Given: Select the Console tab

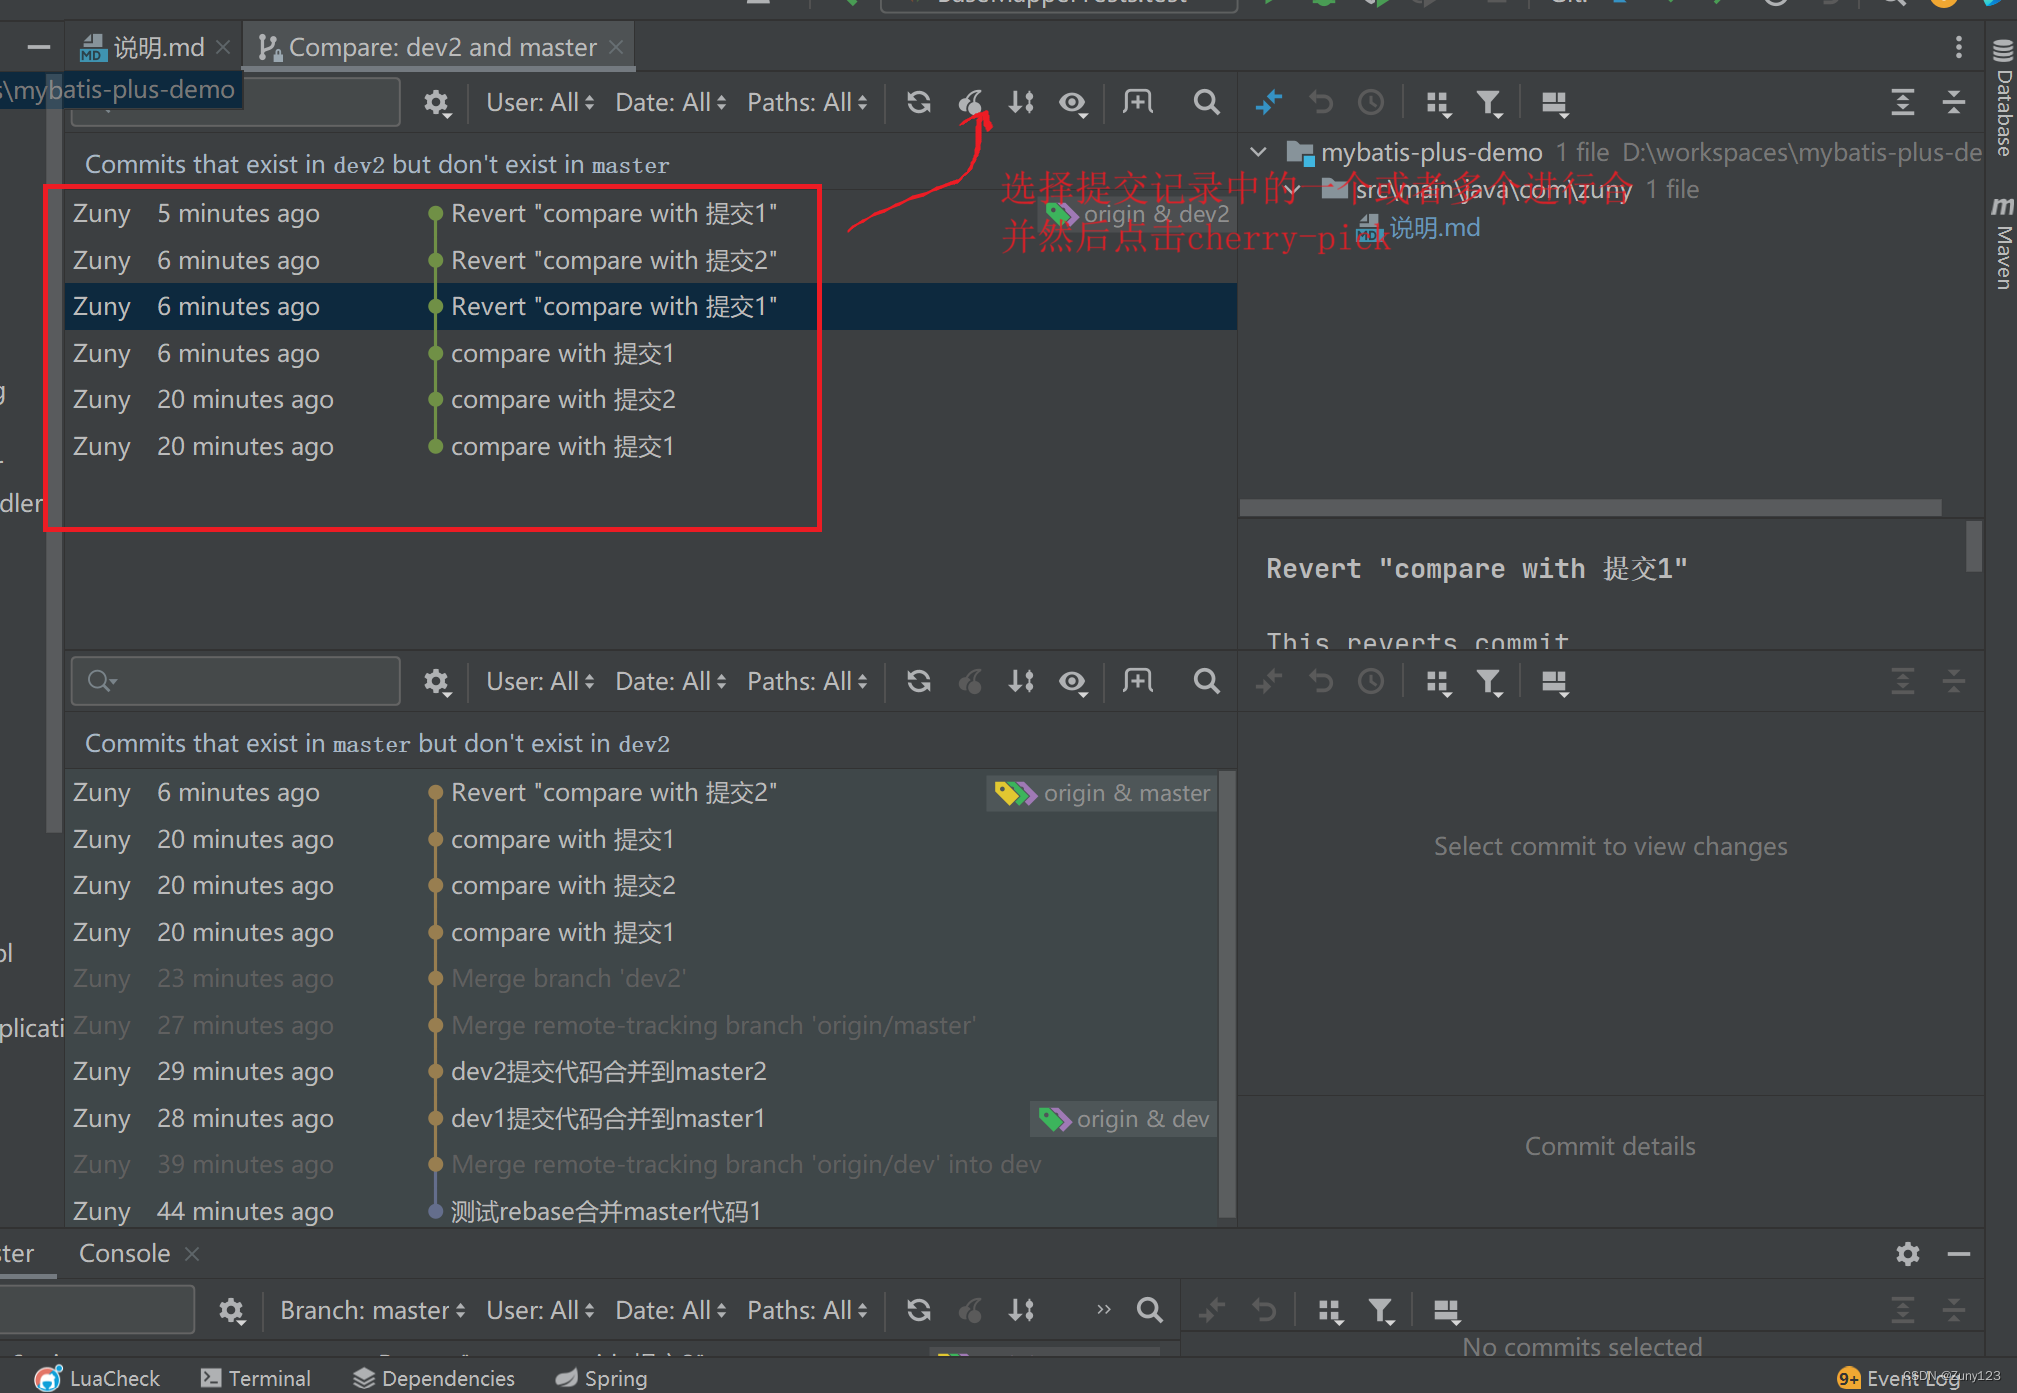Looking at the screenshot, I should pyautogui.click(x=124, y=1254).
